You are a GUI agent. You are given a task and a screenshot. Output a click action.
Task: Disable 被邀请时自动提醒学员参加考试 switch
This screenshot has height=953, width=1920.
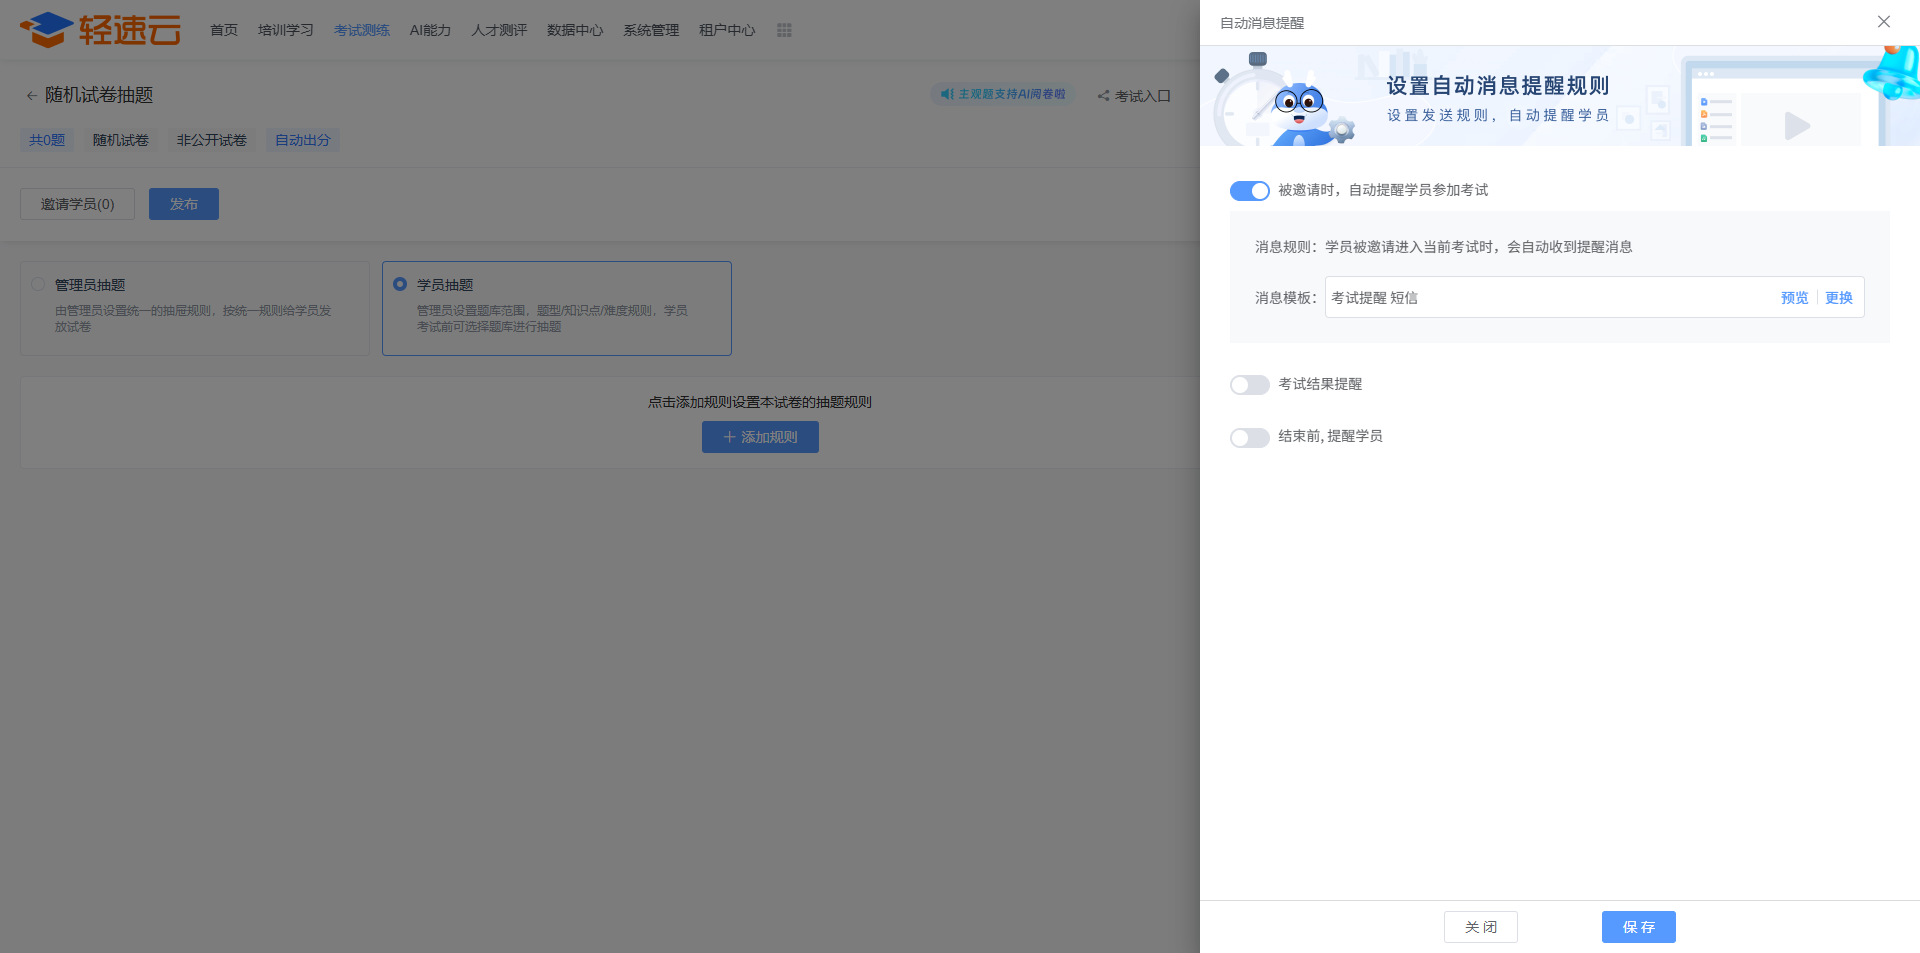point(1249,191)
